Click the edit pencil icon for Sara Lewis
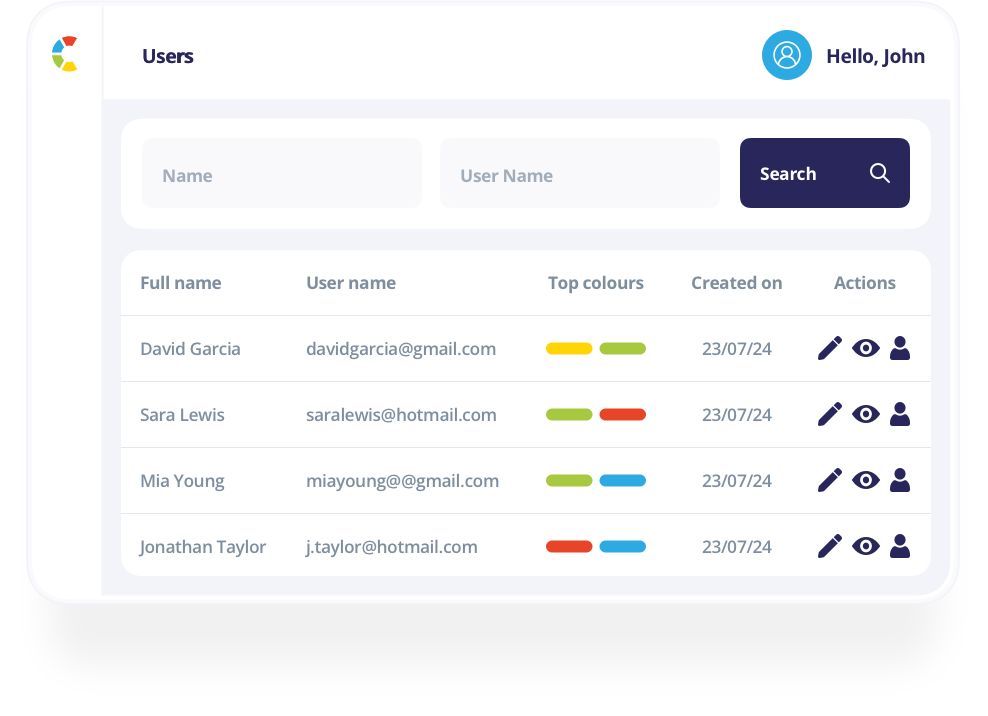The height and width of the screenshot is (716, 988). tap(828, 414)
